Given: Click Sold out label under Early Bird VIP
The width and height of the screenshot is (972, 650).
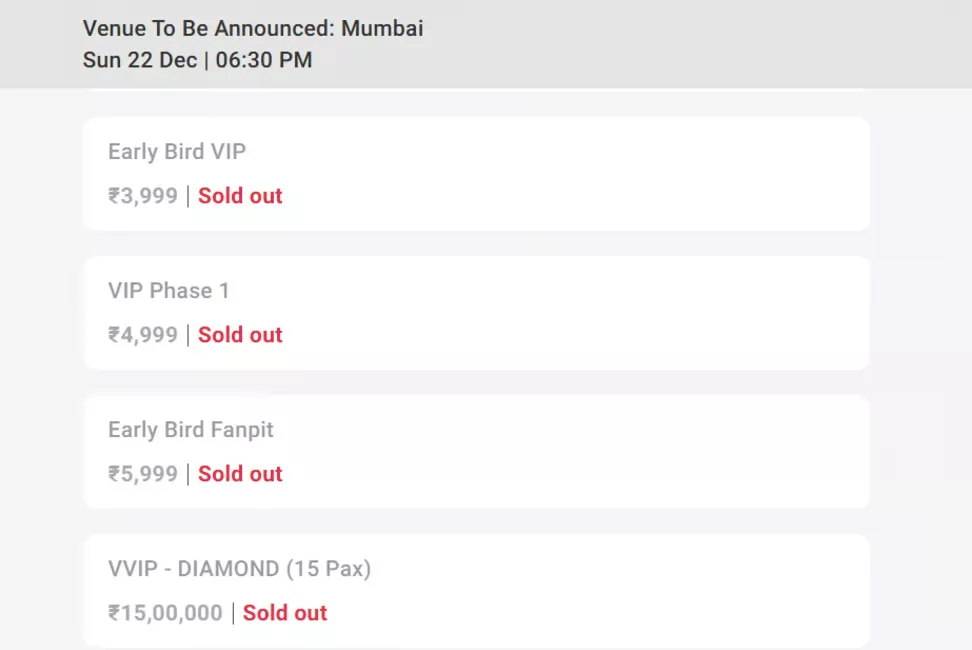Looking at the screenshot, I should (x=240, y=196).
